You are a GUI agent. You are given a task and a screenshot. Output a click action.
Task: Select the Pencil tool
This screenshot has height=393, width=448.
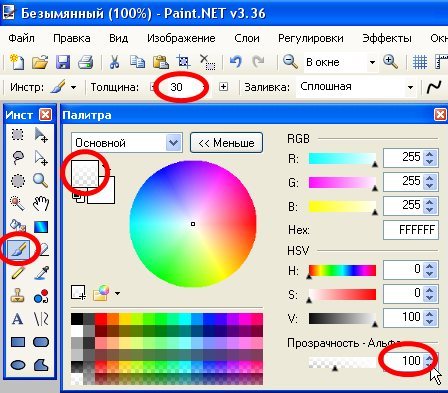18,273
